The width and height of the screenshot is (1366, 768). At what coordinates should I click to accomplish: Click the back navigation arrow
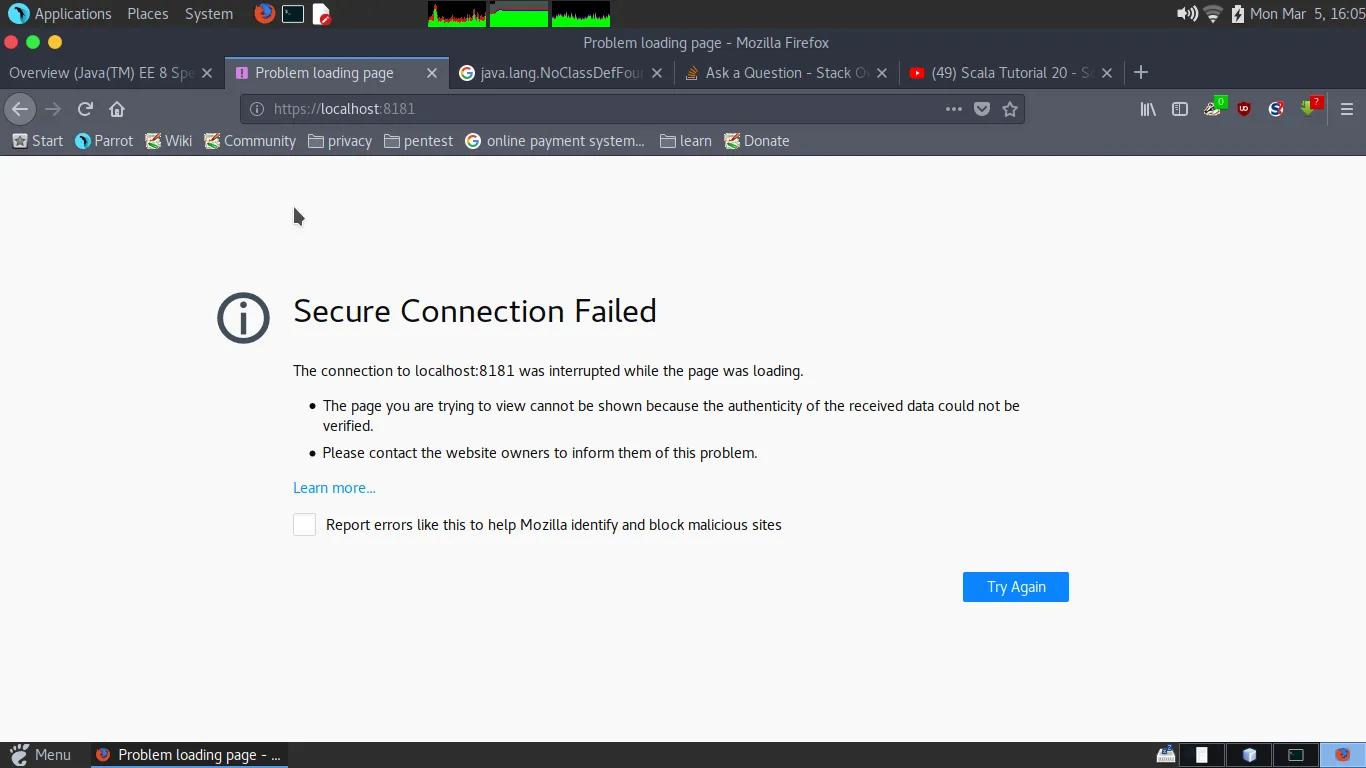point(20,109)
